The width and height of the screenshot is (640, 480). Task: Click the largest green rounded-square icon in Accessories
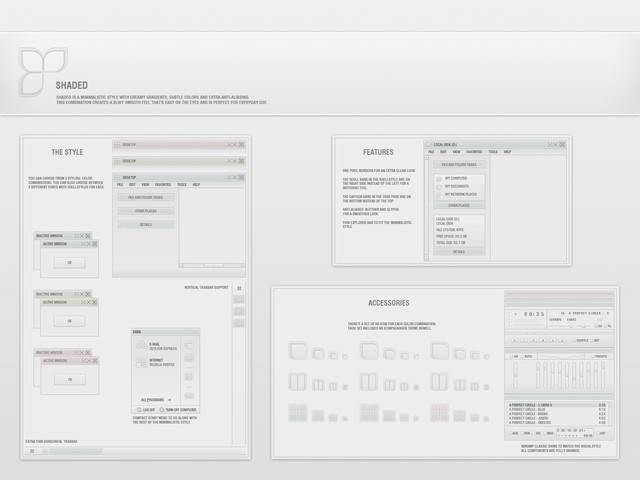[369, 351]
